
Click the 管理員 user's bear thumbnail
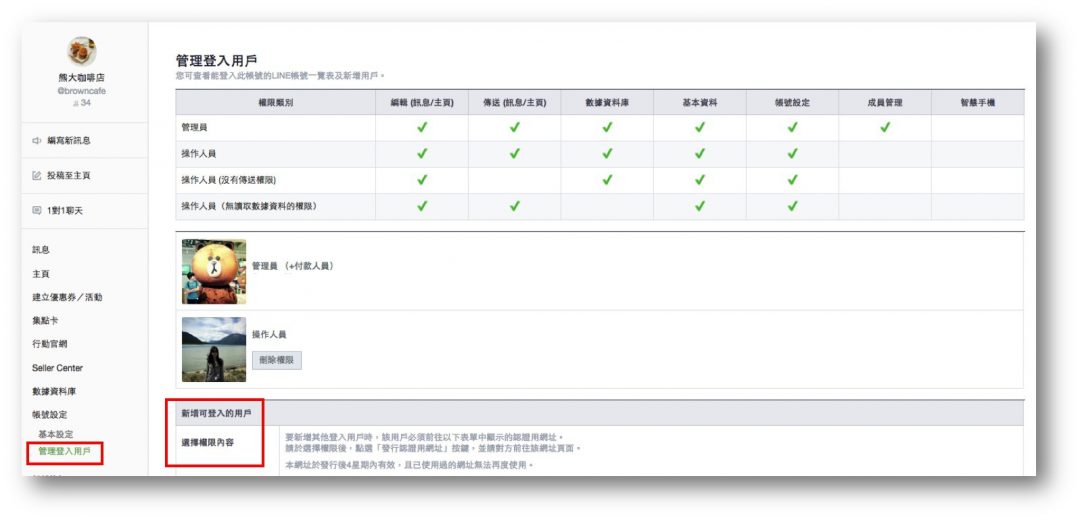213,271
